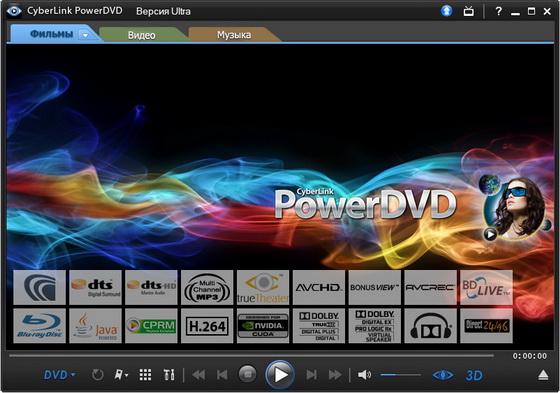The height and width of the screenshot is (393, 560).
Task: Click the PowerDVD eye logo in title bar
Action: click(x=13, y=11)
